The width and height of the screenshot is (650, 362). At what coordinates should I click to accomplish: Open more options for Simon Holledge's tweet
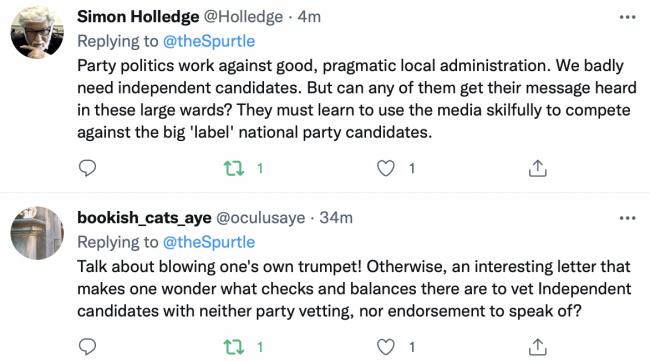click(x=628, y=17)
